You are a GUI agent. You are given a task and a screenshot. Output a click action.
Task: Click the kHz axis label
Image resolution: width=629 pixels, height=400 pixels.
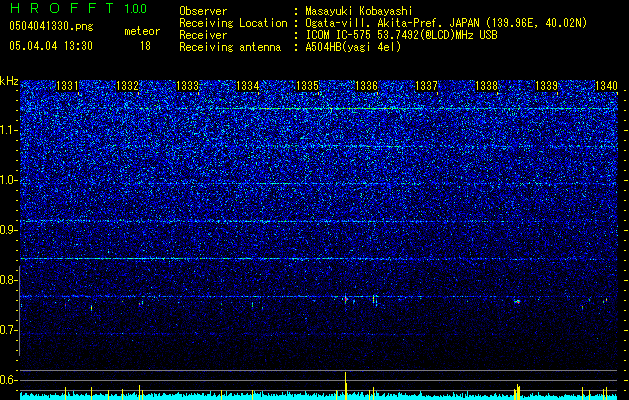[x=9, y=81]
